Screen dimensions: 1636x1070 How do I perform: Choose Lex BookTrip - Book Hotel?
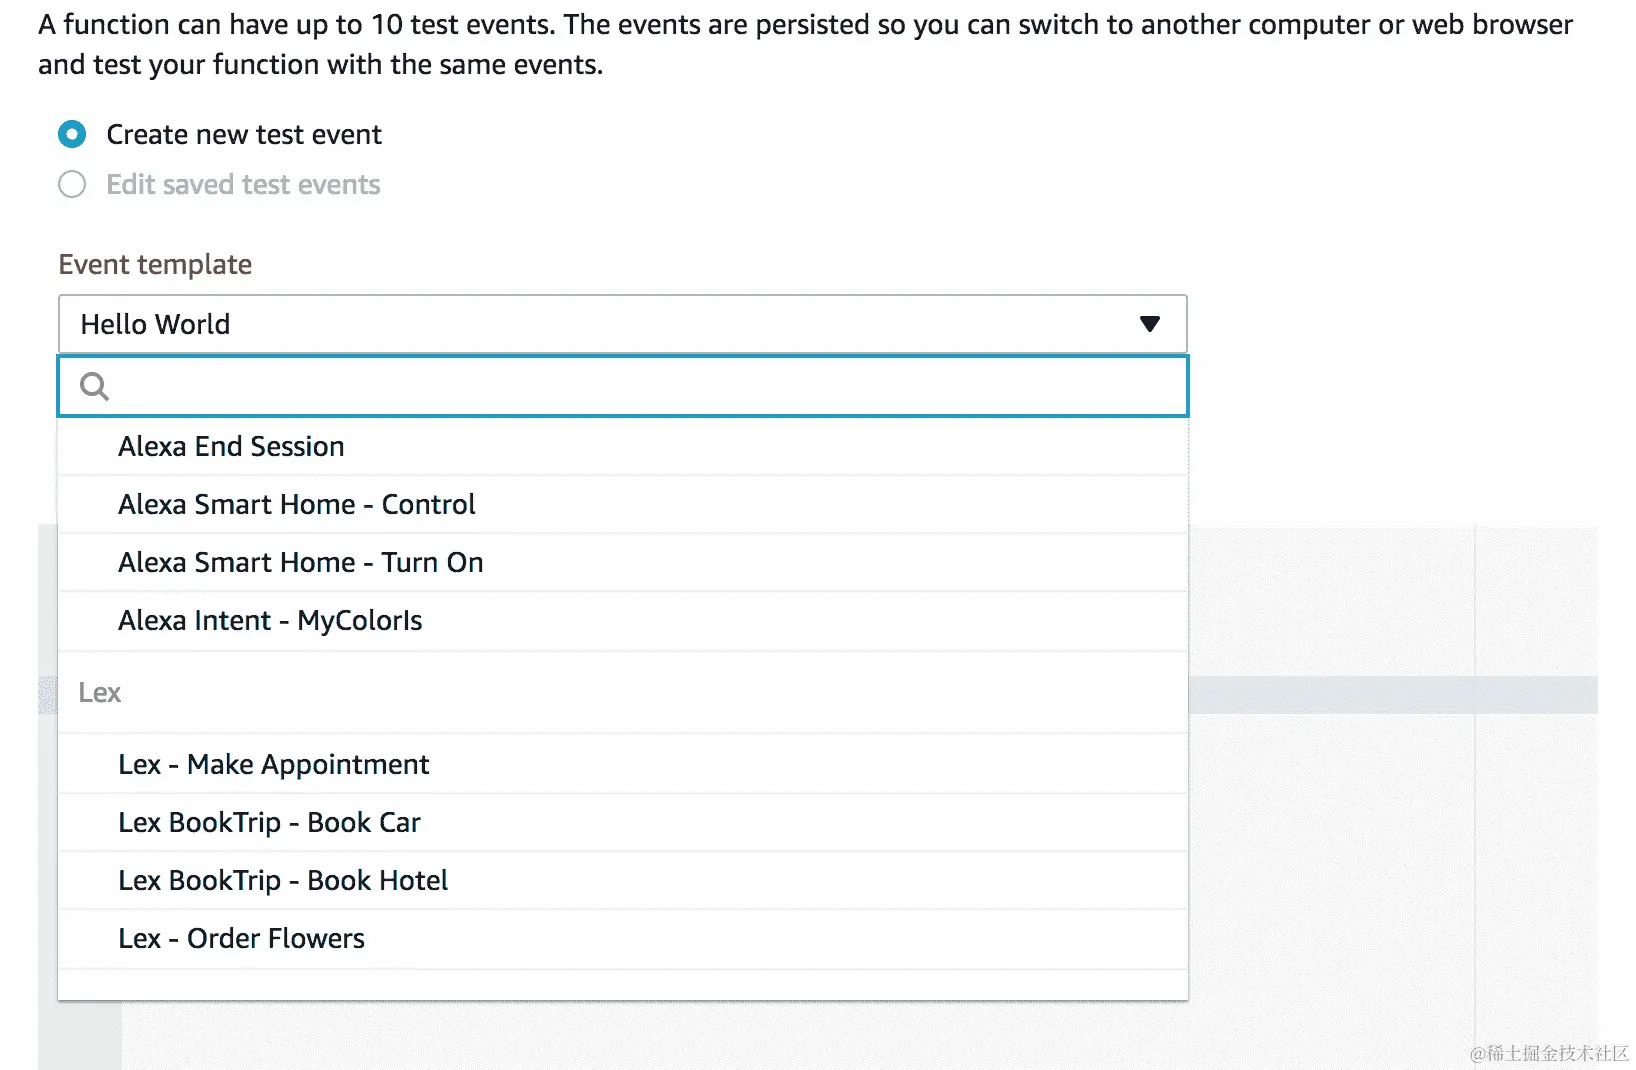pos(283,880)
